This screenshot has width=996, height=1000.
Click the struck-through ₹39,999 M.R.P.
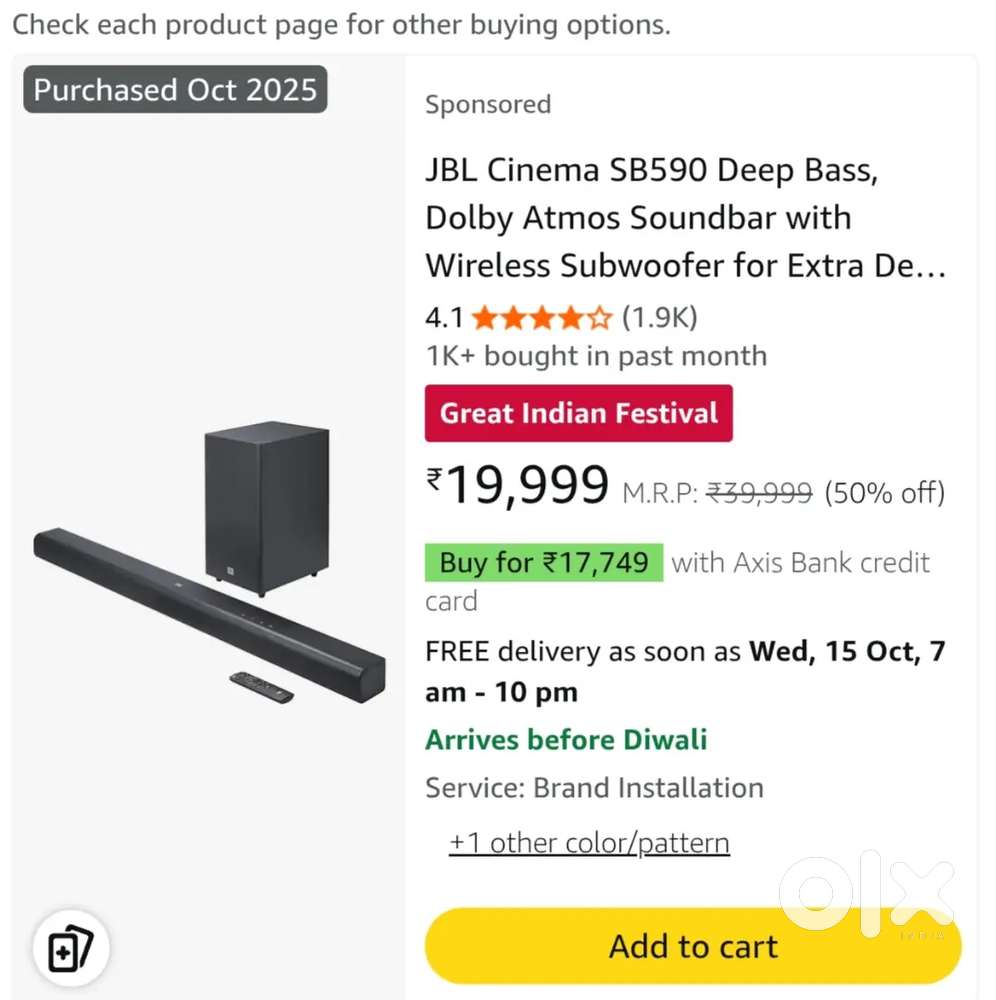pos(759,493)
